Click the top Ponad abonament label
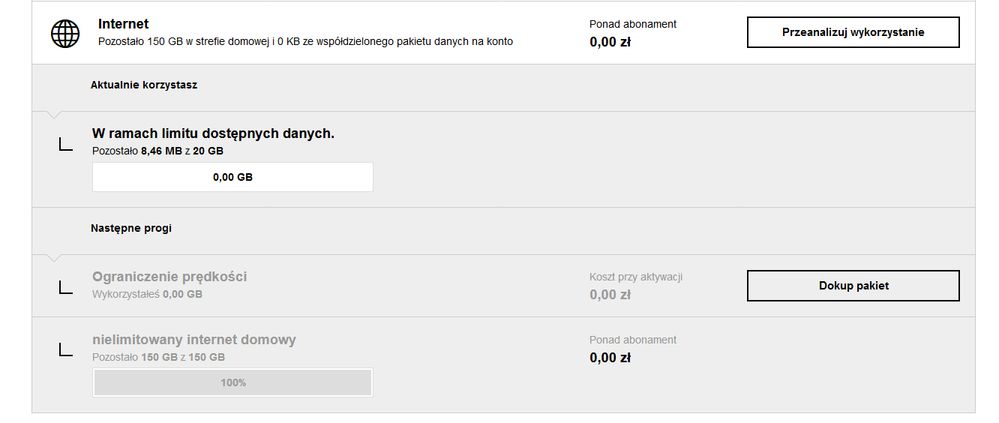The image size is (999, 423). [x=632, y=23]
